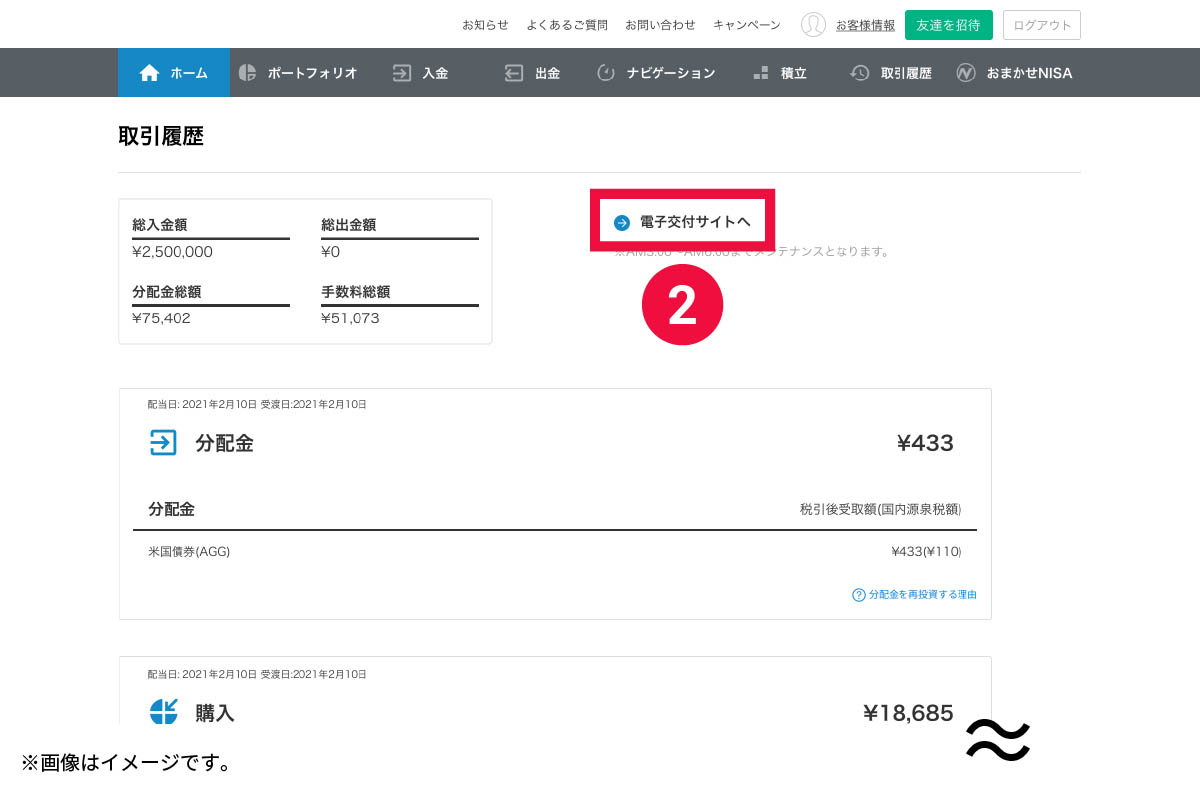Click the customer profile avatar icon

(x=813, y=25)
